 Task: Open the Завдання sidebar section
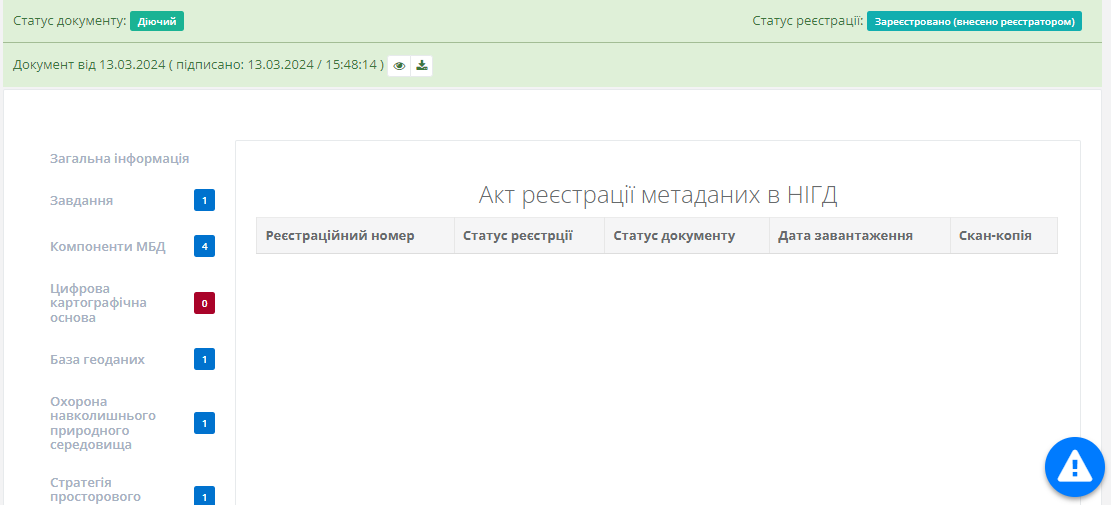[x=81, y=200]
